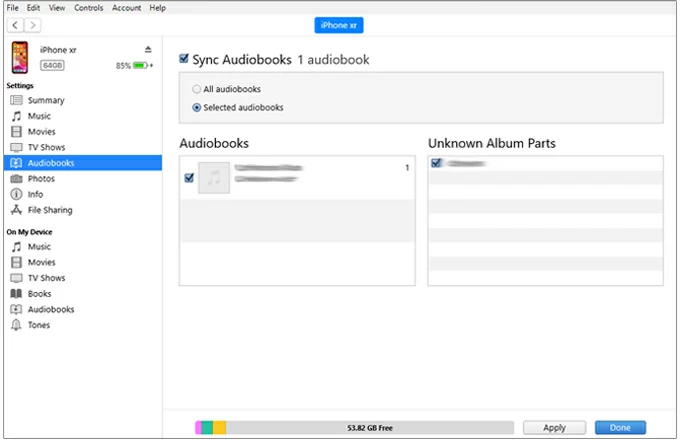
Task: Click the storage capacity usage bar
Action: coord(355,427)
